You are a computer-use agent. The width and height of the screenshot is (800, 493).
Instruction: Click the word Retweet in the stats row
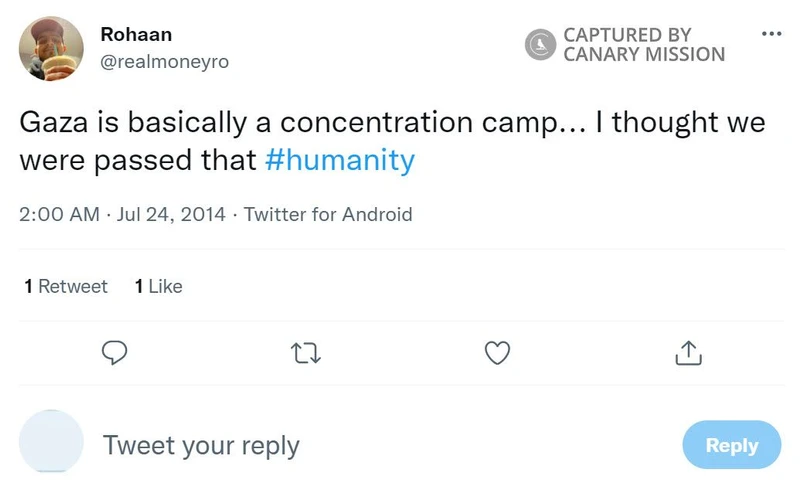(x=72, y=286)
